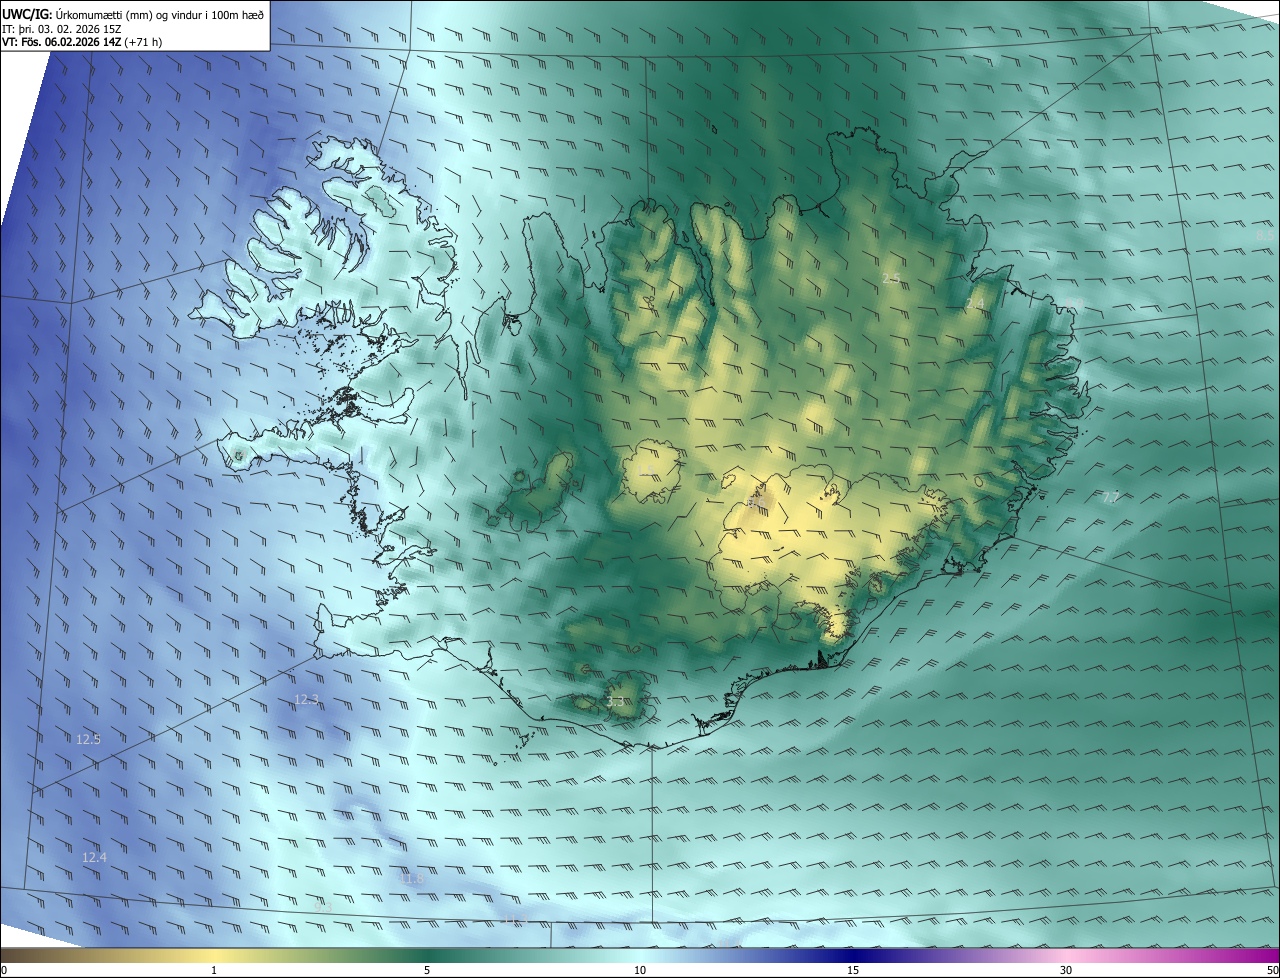
Task: Click the color scale tick label 30
Action: click(1066, 970)
